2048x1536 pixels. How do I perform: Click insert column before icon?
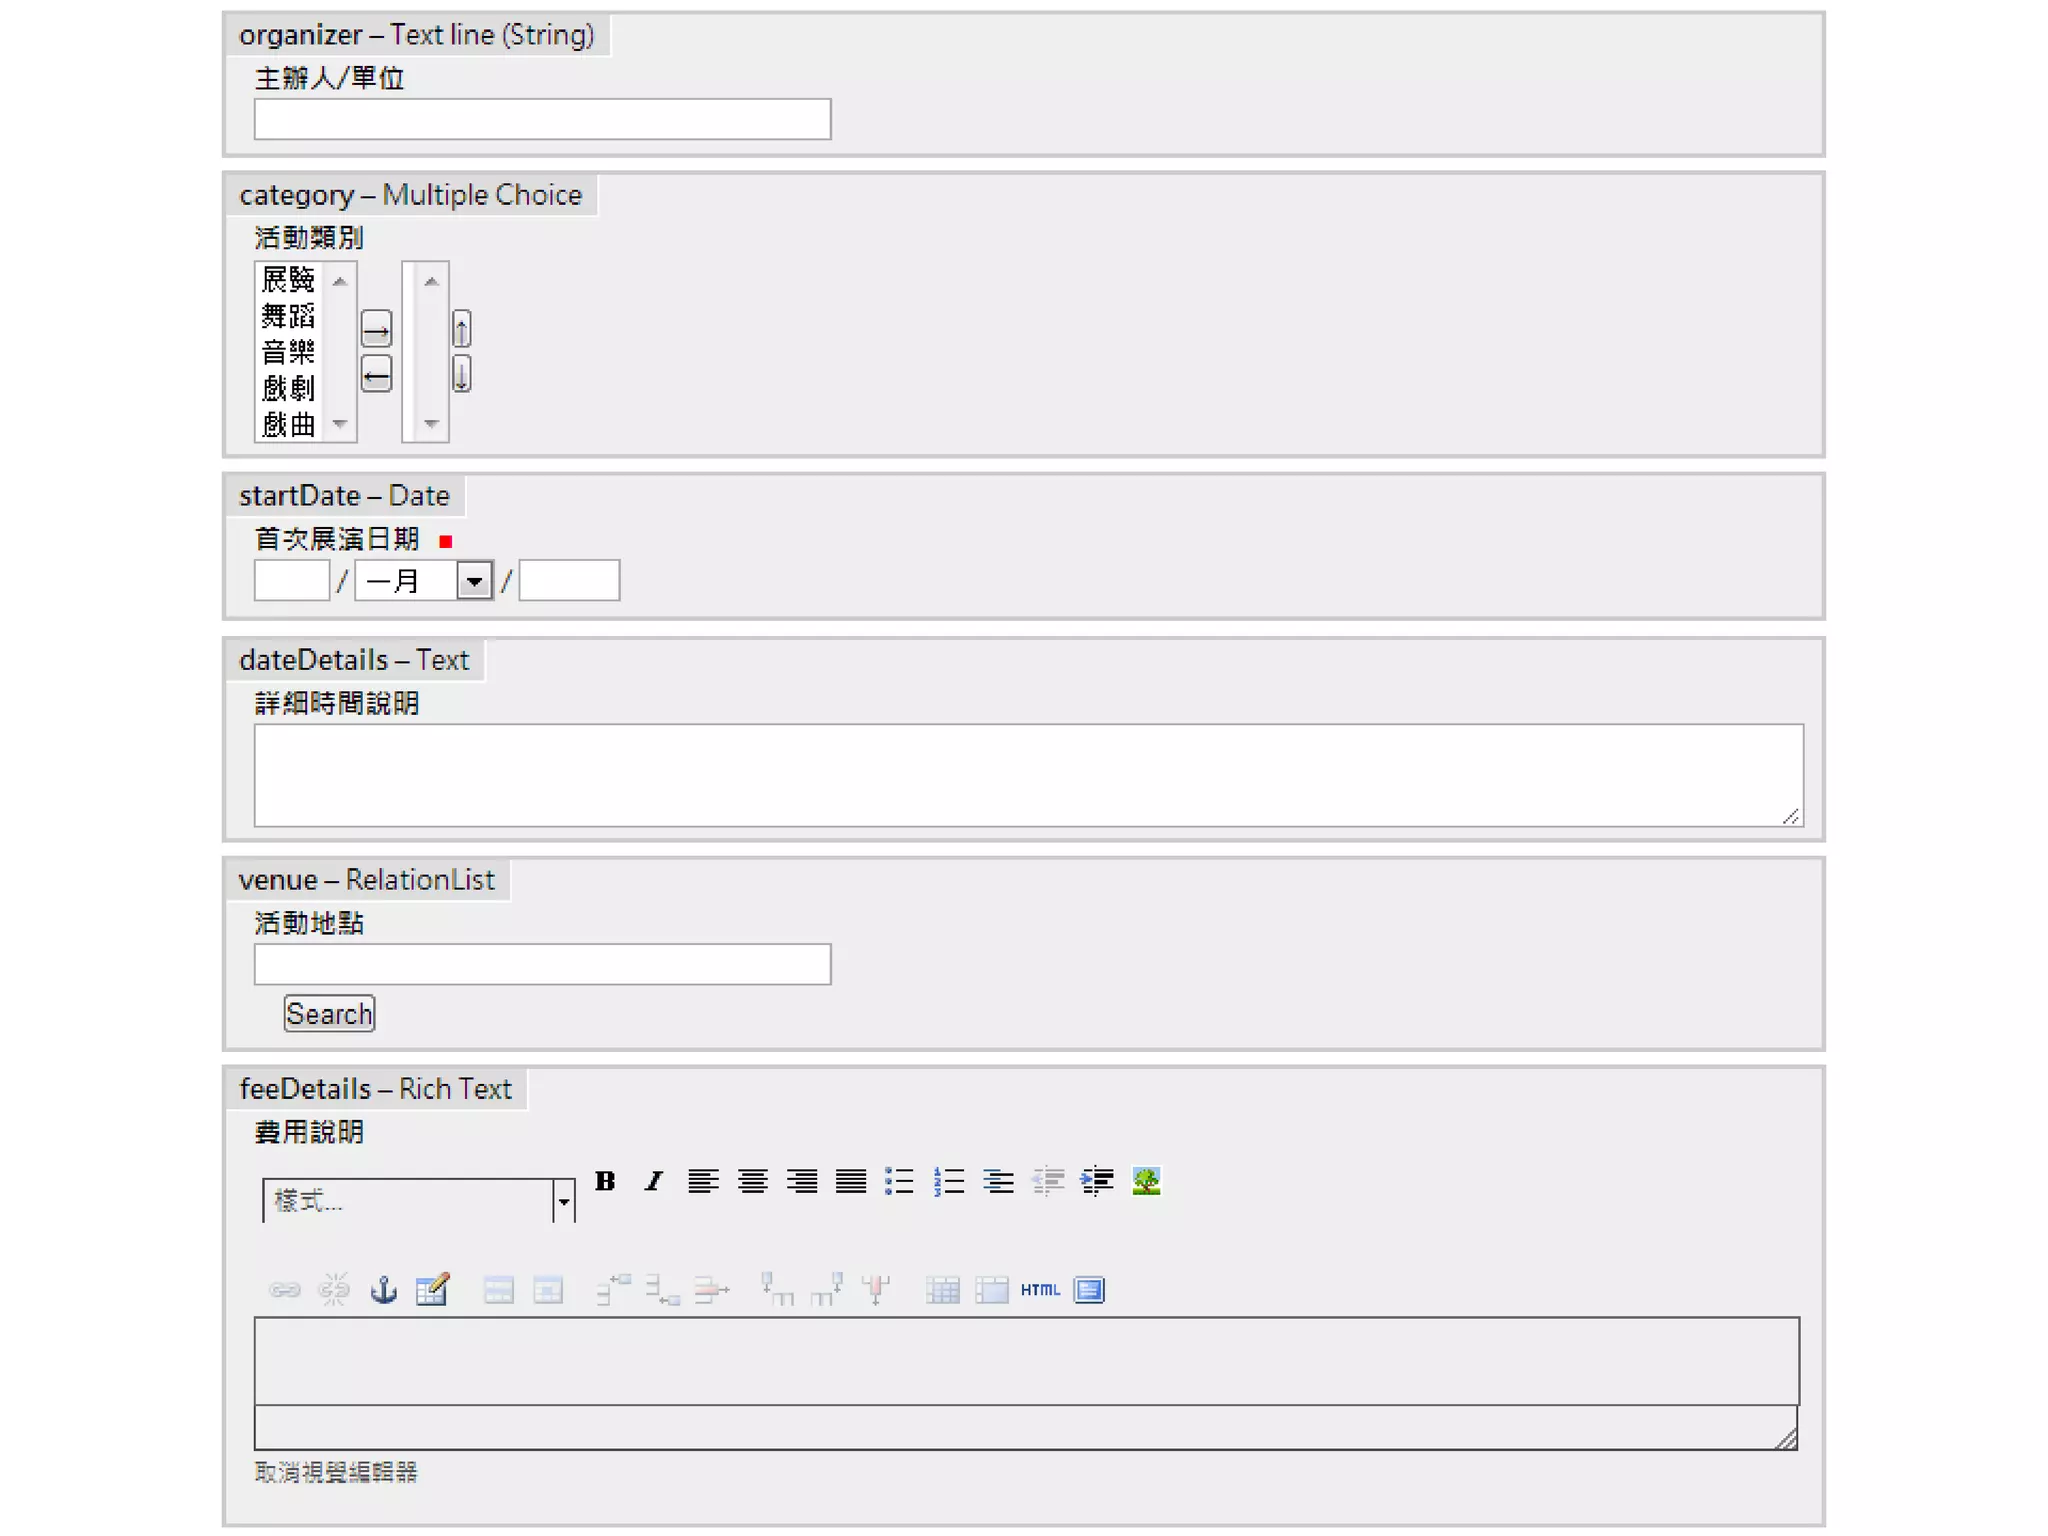click(x=777, y=1290)
